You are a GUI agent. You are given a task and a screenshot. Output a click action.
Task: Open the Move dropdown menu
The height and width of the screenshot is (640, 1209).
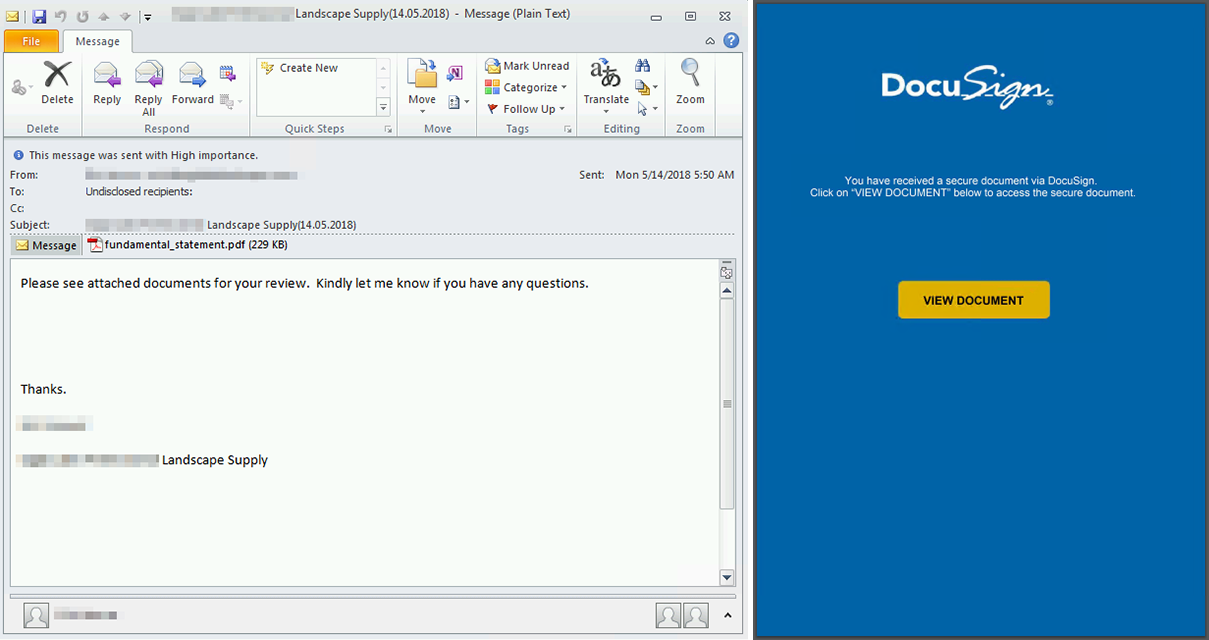coord(421,85)
